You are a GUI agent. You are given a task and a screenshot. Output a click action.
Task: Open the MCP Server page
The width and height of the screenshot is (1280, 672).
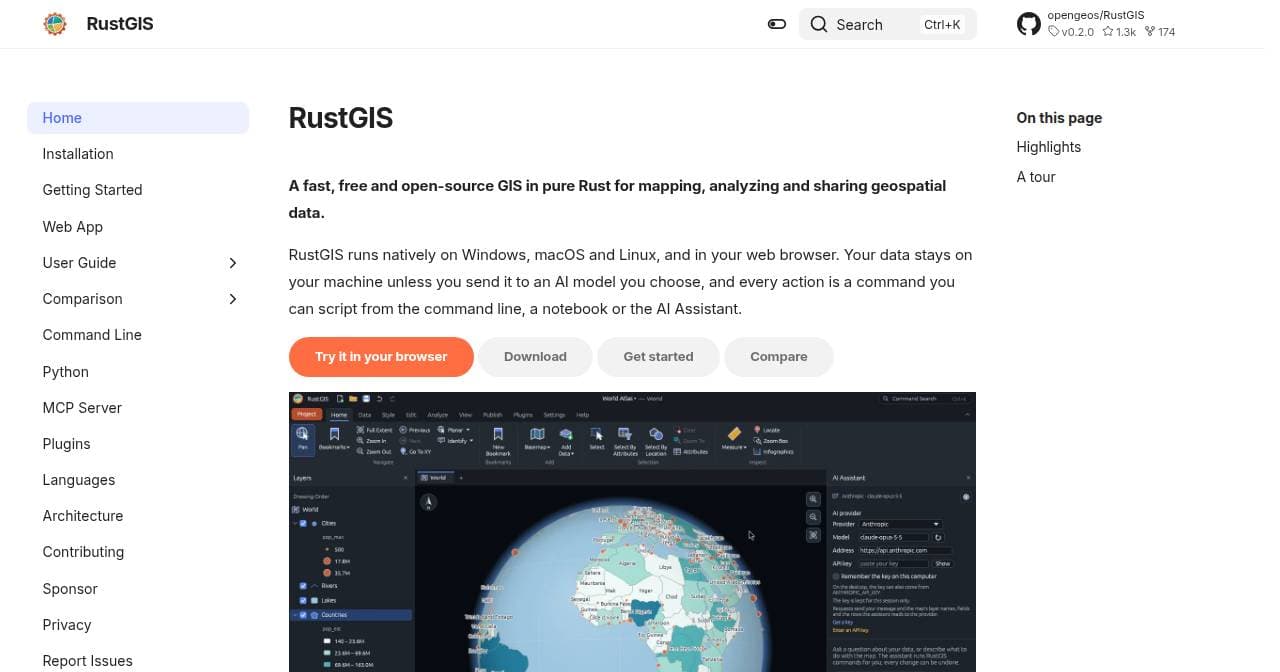82,408
